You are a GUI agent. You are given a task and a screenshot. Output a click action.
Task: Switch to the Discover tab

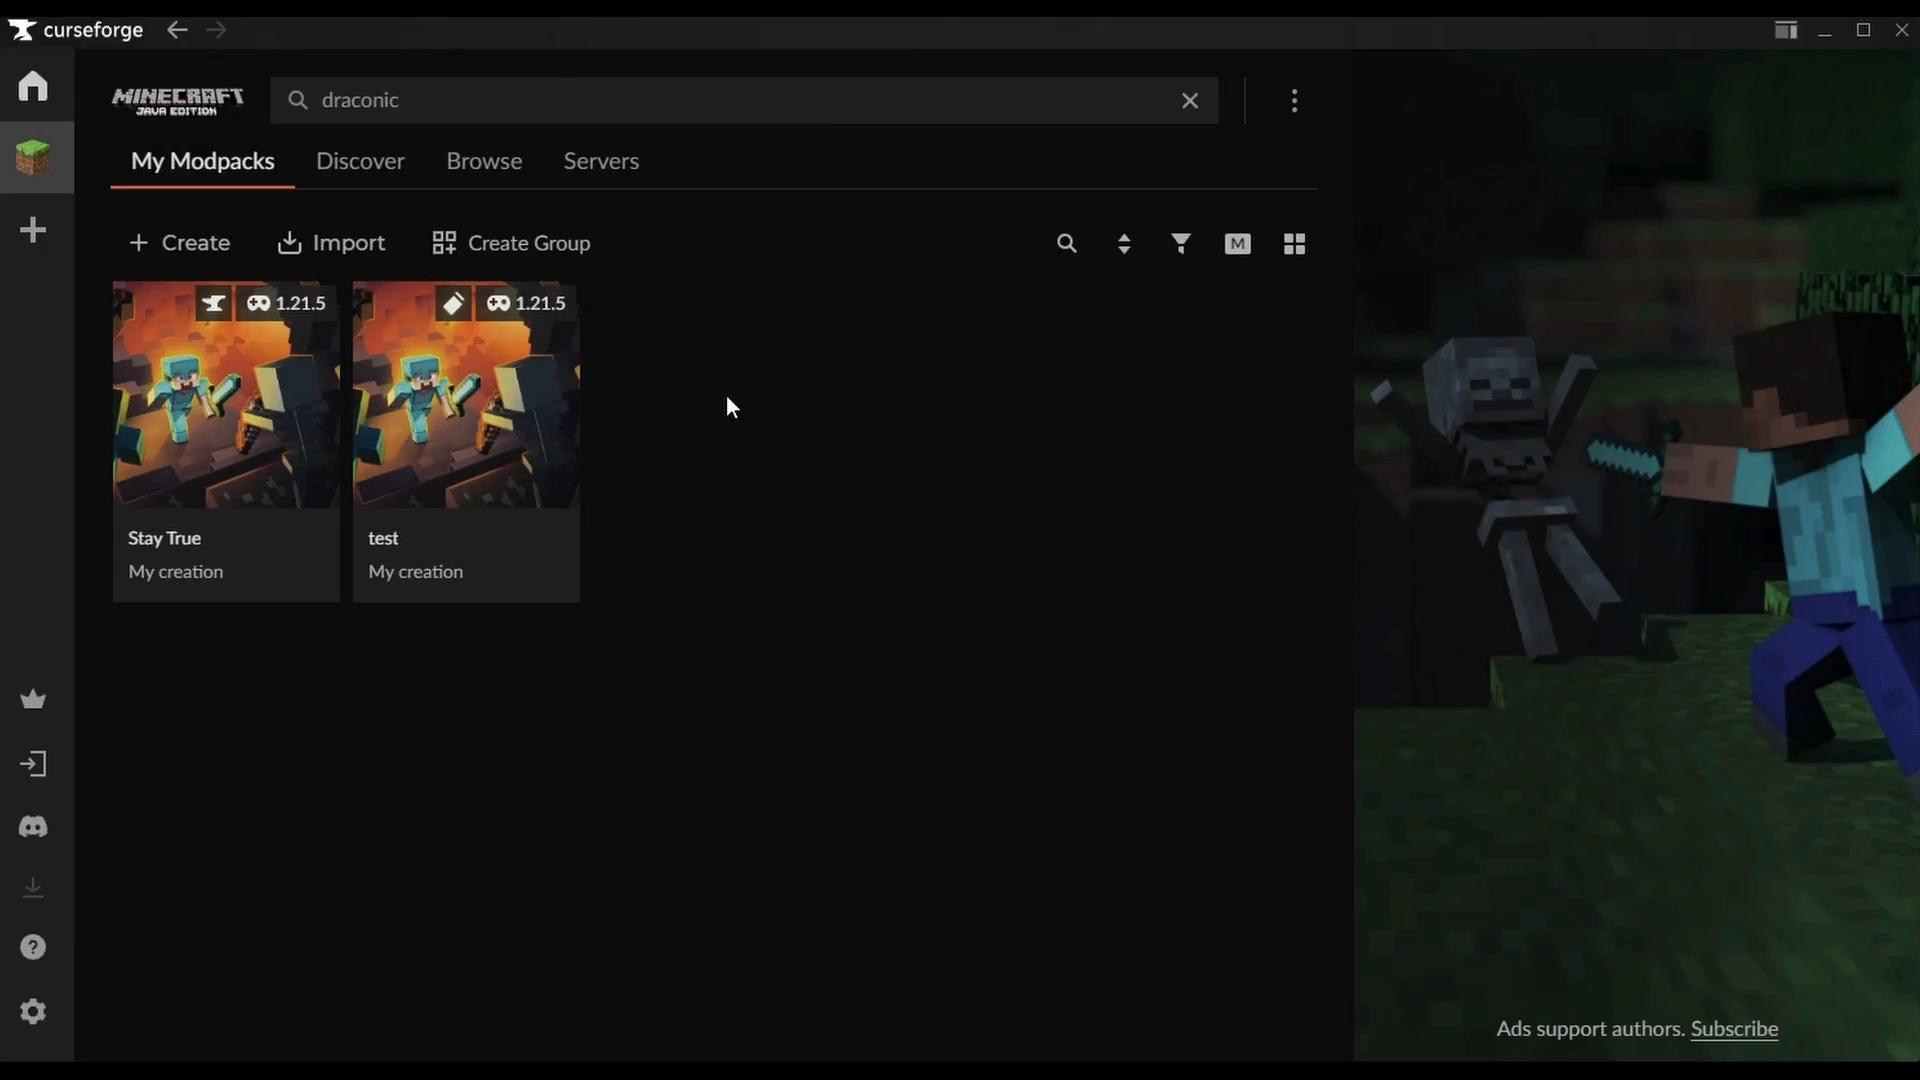point(360,161)
